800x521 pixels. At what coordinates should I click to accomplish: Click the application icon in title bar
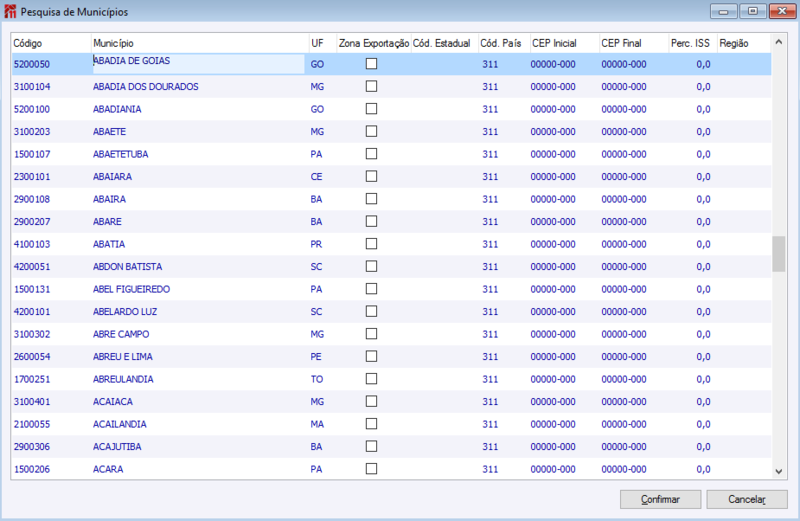click(10, 11)
